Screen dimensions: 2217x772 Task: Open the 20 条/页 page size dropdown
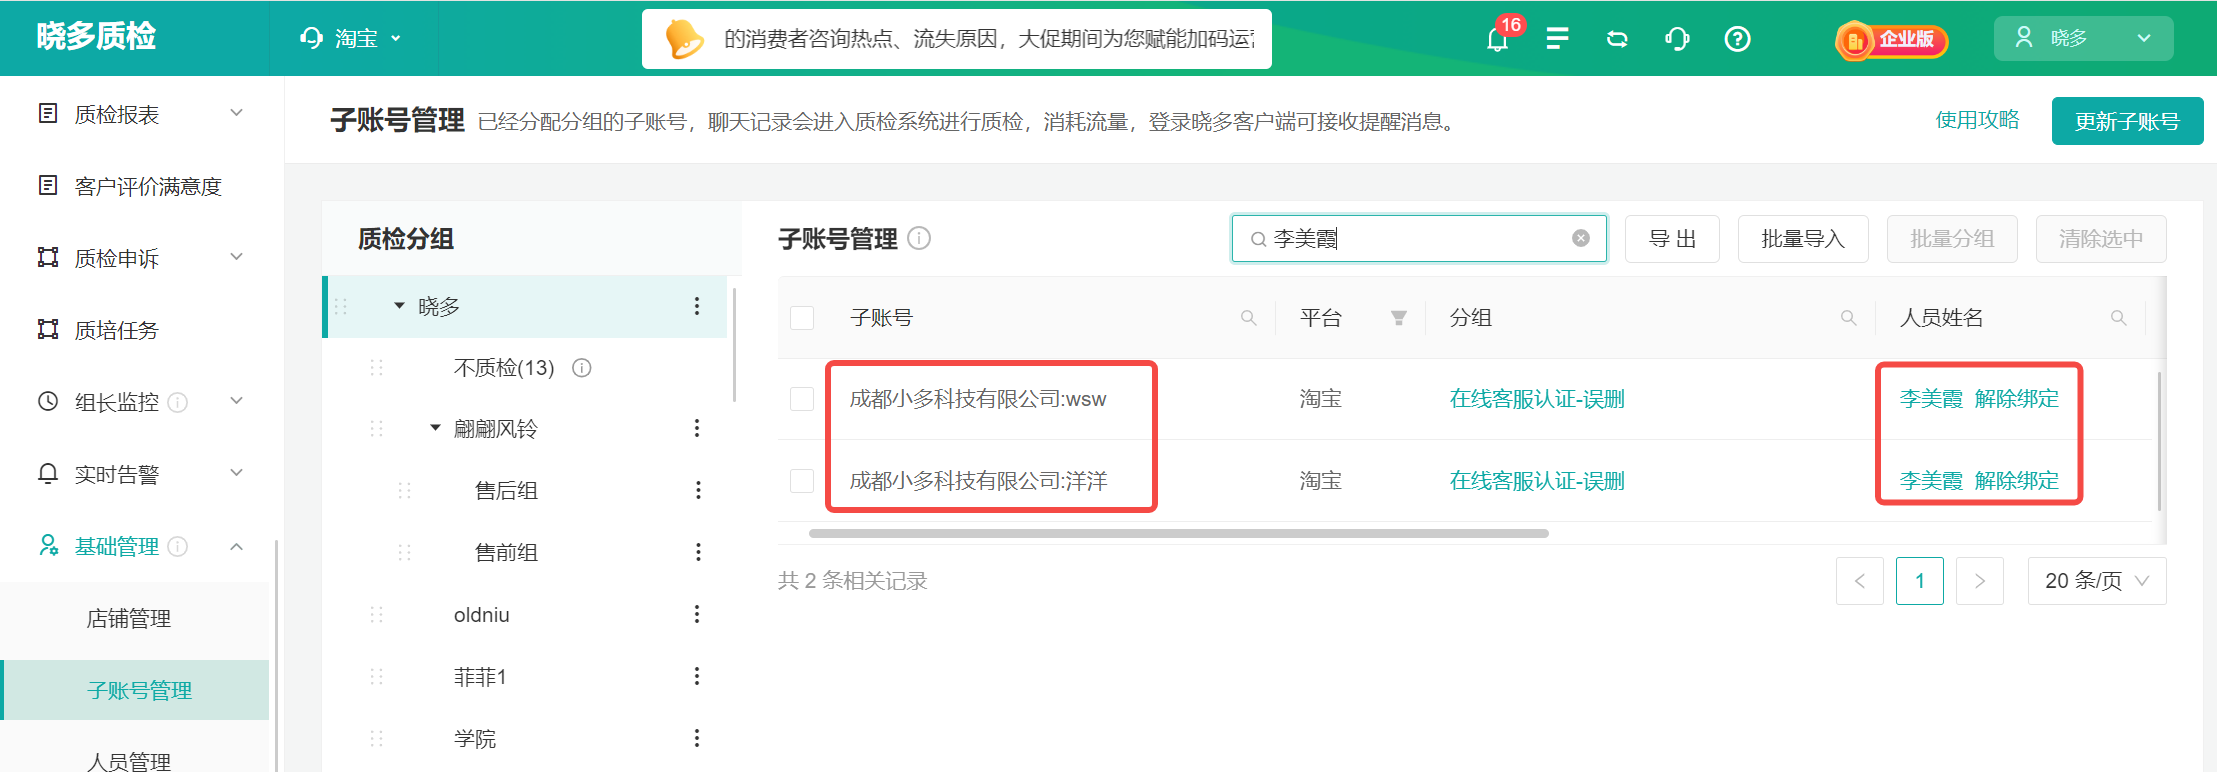(x=2097, y=581)
